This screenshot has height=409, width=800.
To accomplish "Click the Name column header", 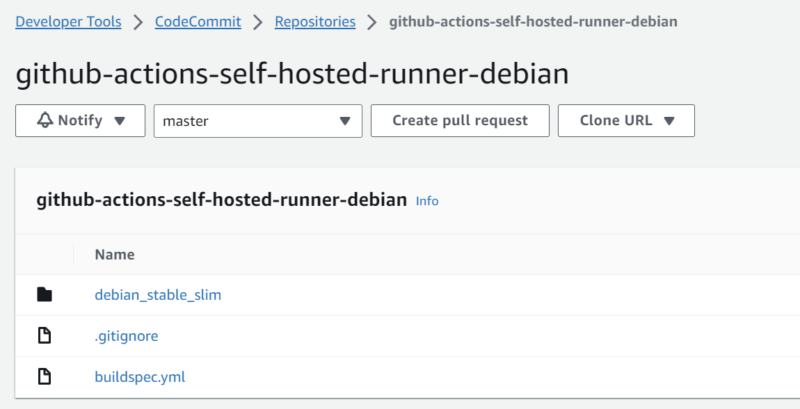I will coord(115,254).
